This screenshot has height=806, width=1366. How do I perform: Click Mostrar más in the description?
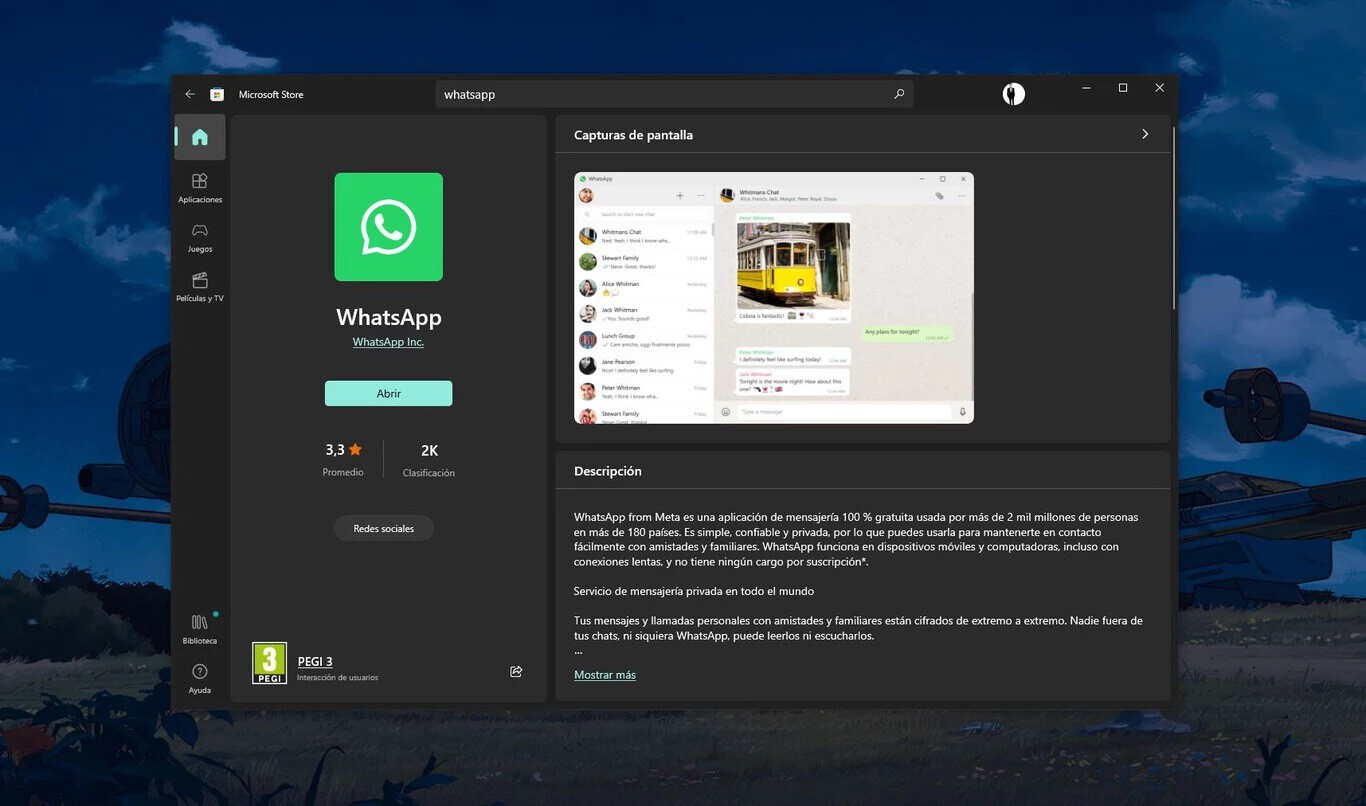604,674
